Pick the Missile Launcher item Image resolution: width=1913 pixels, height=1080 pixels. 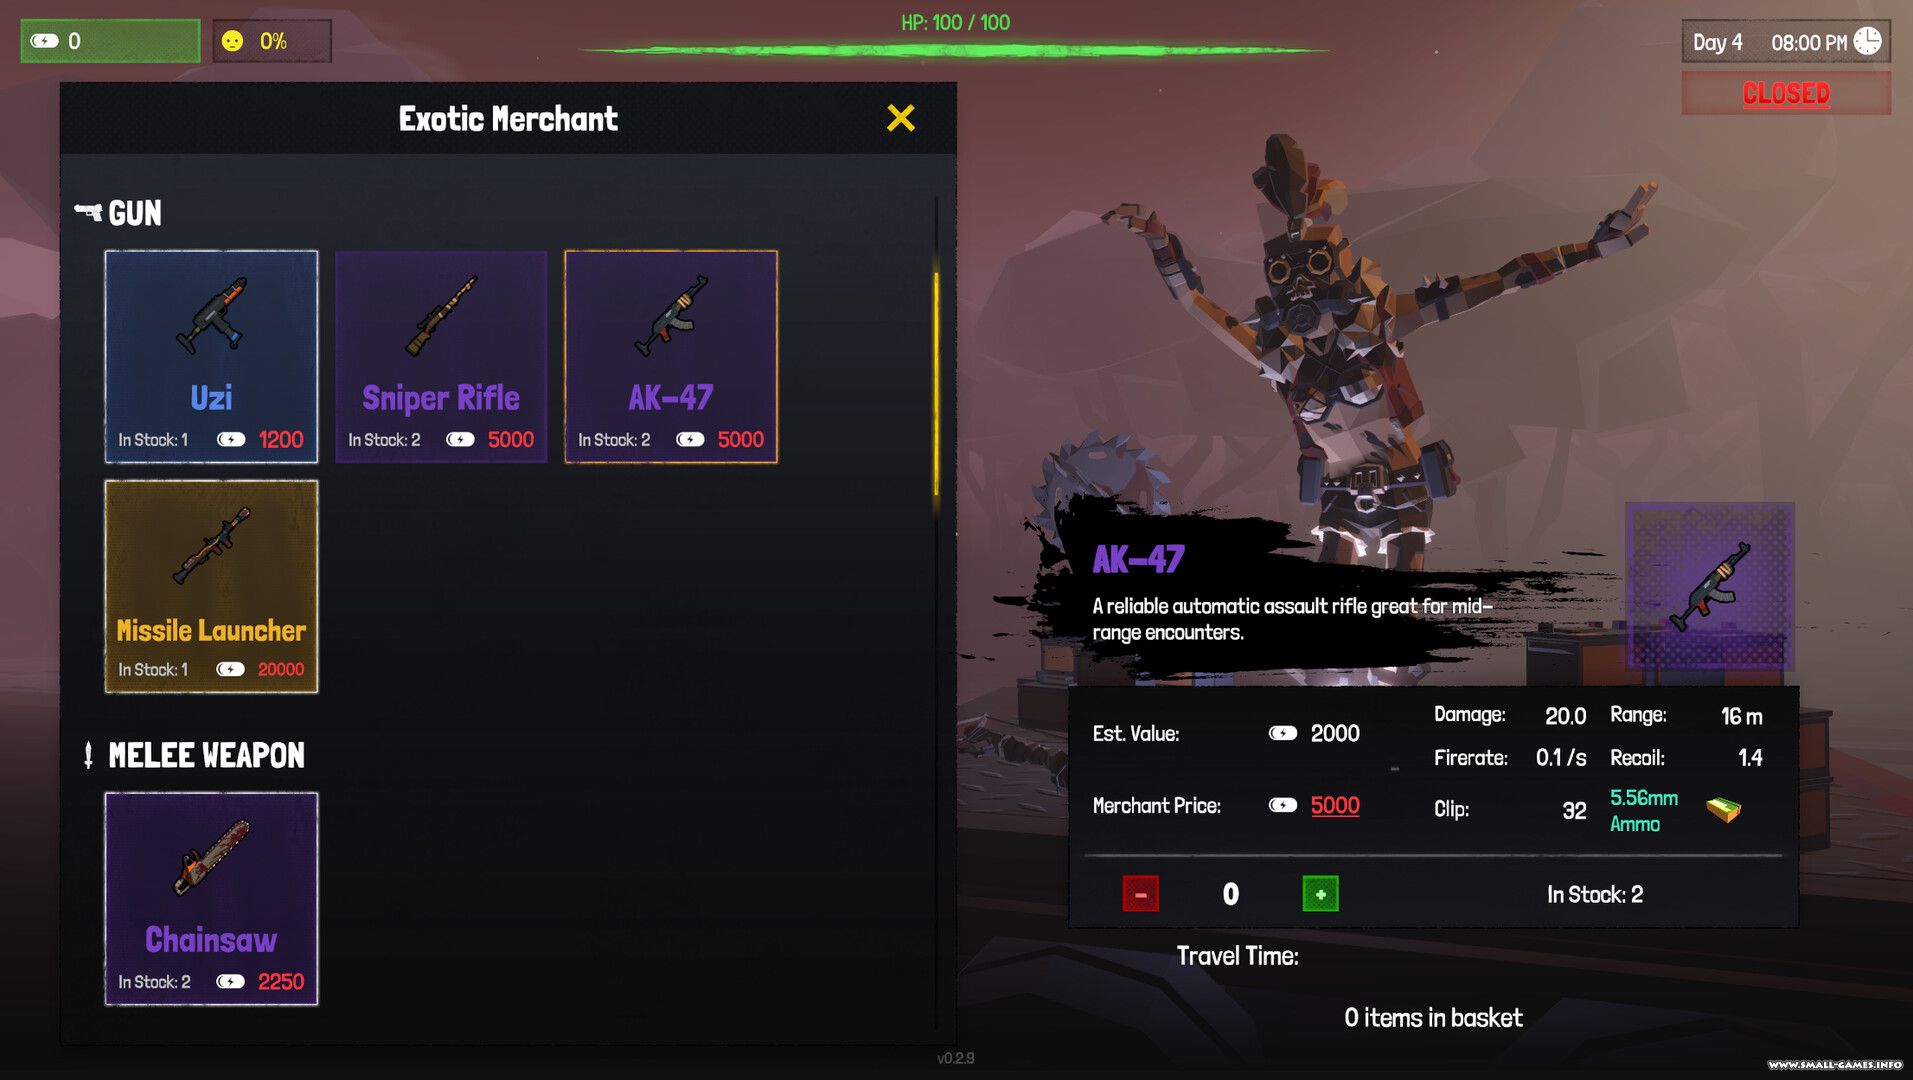coord(211,587)
